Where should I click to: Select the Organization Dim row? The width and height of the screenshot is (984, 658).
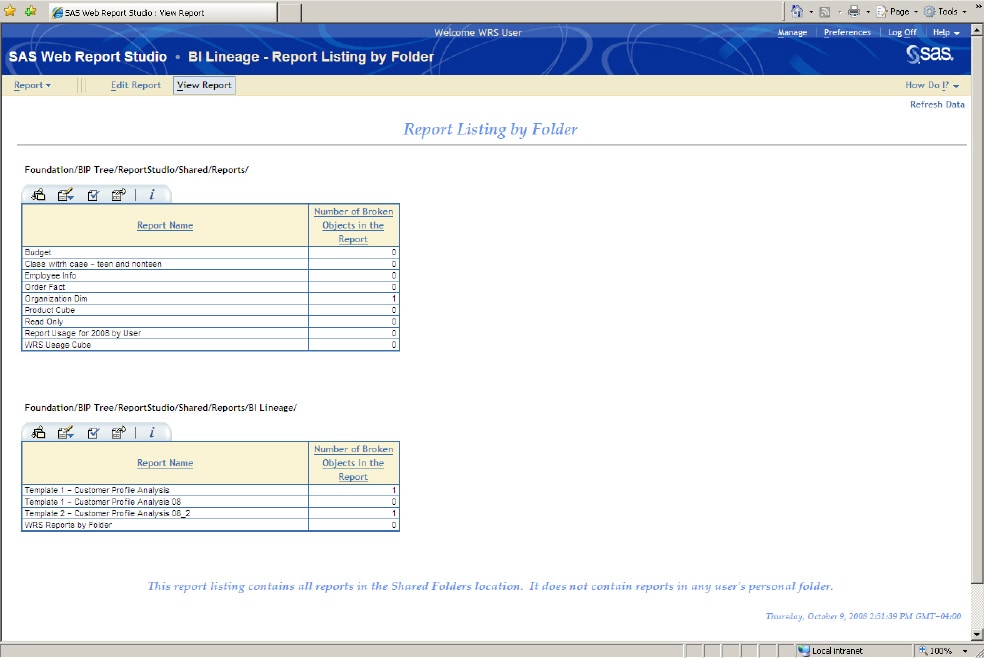point(210,299)
